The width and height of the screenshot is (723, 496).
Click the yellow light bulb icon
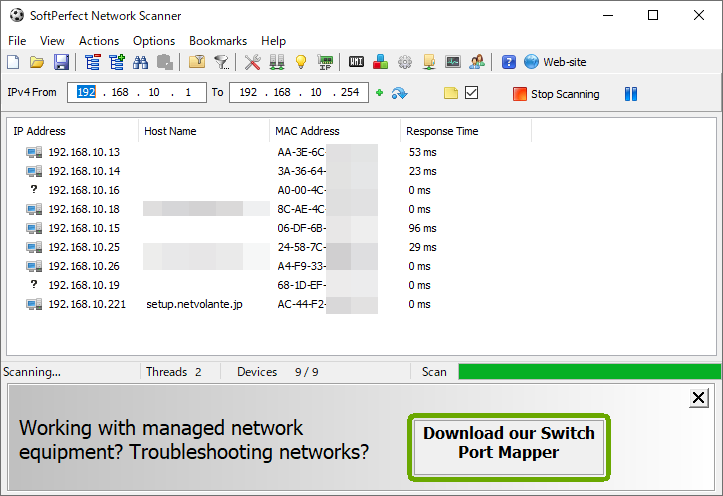click(301, 62)
